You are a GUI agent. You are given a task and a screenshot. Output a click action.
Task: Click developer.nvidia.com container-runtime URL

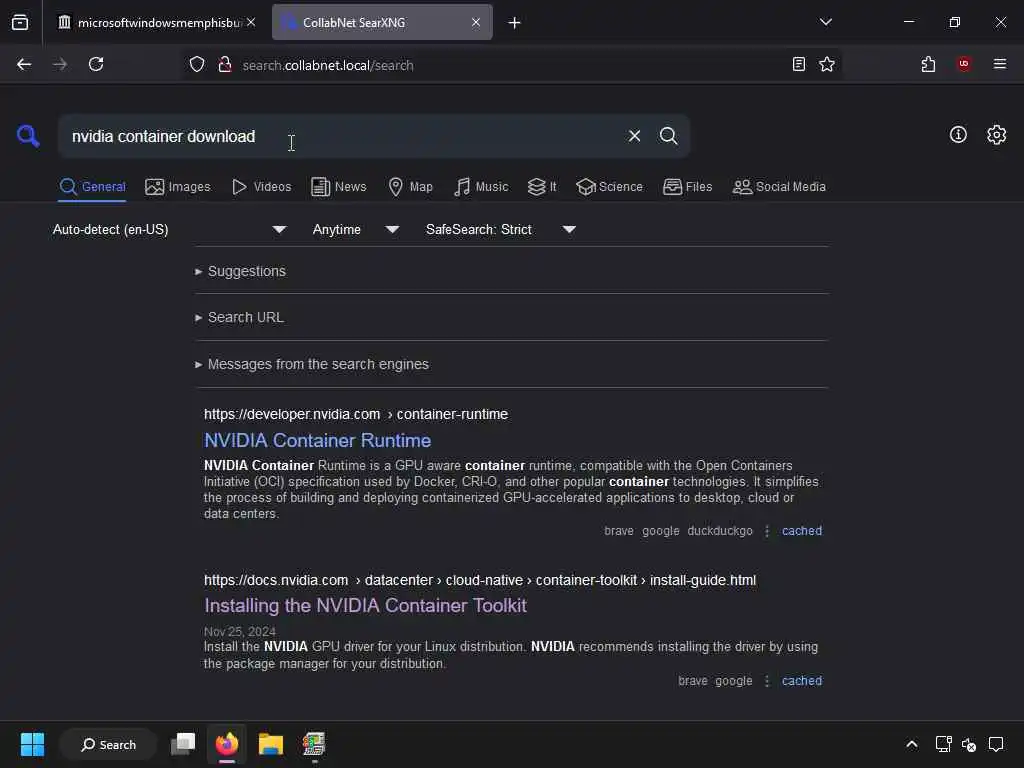coord(356,414)
